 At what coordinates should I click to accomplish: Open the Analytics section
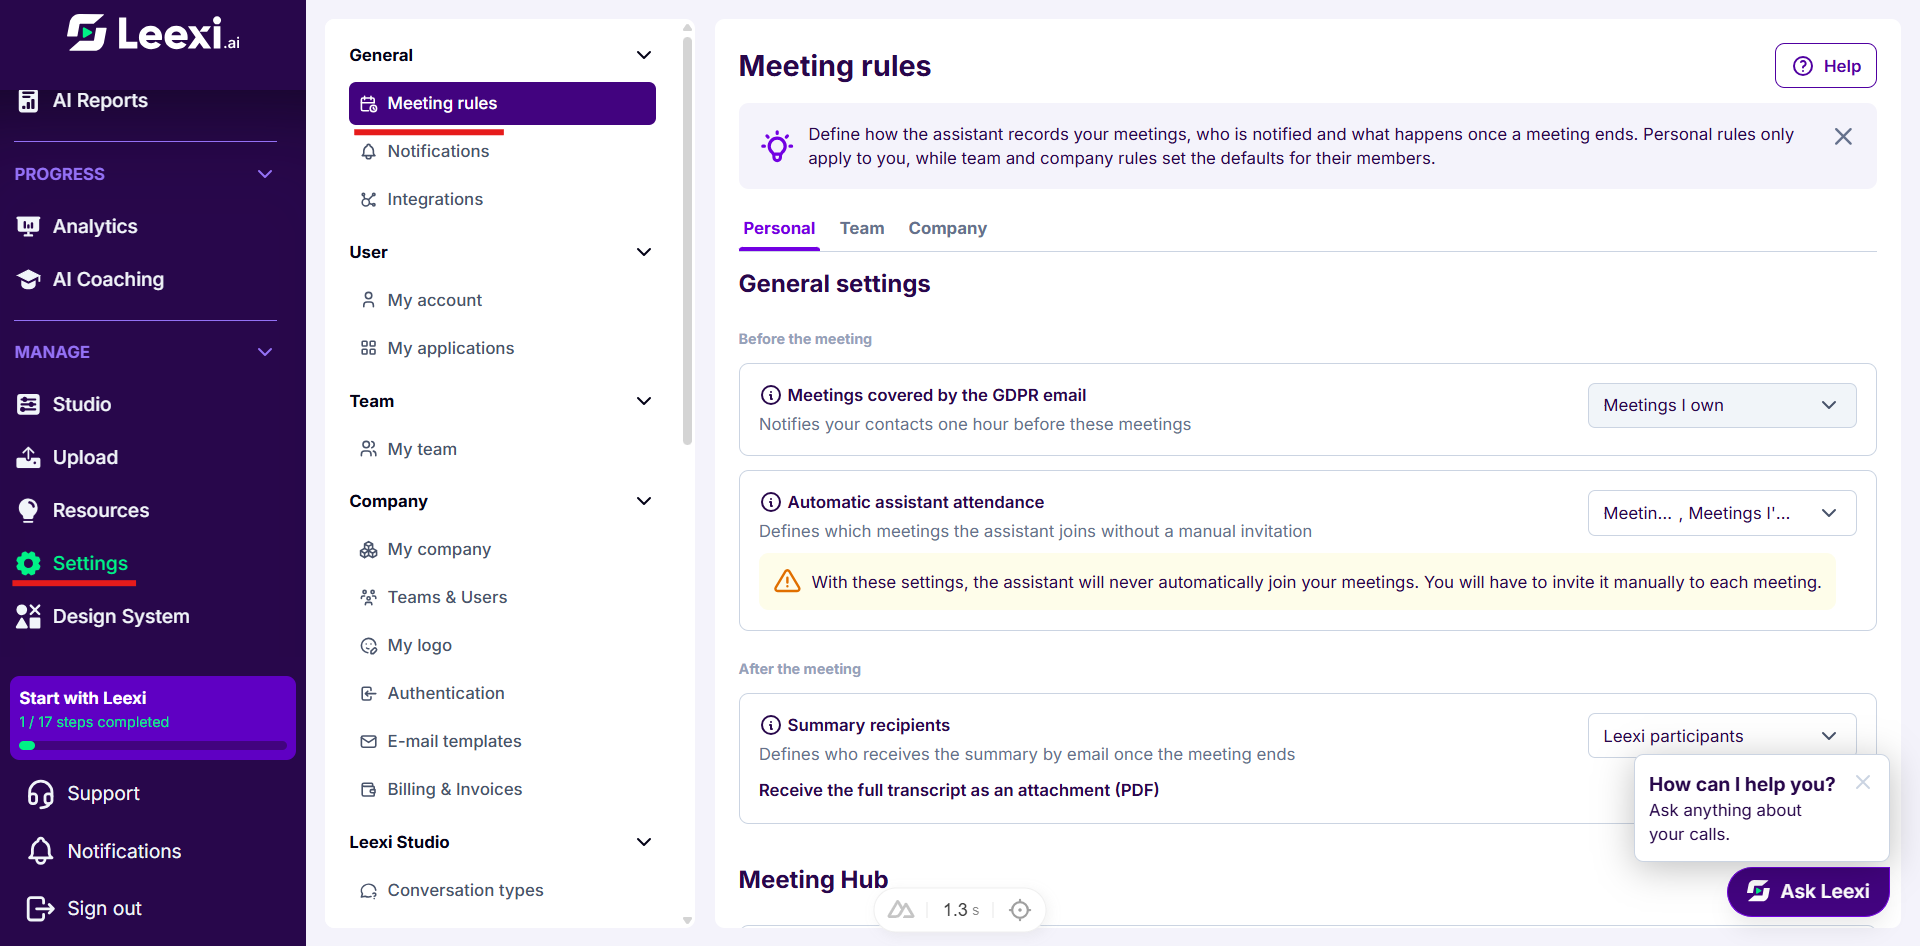pyautogui.click(x=77, y=227)
